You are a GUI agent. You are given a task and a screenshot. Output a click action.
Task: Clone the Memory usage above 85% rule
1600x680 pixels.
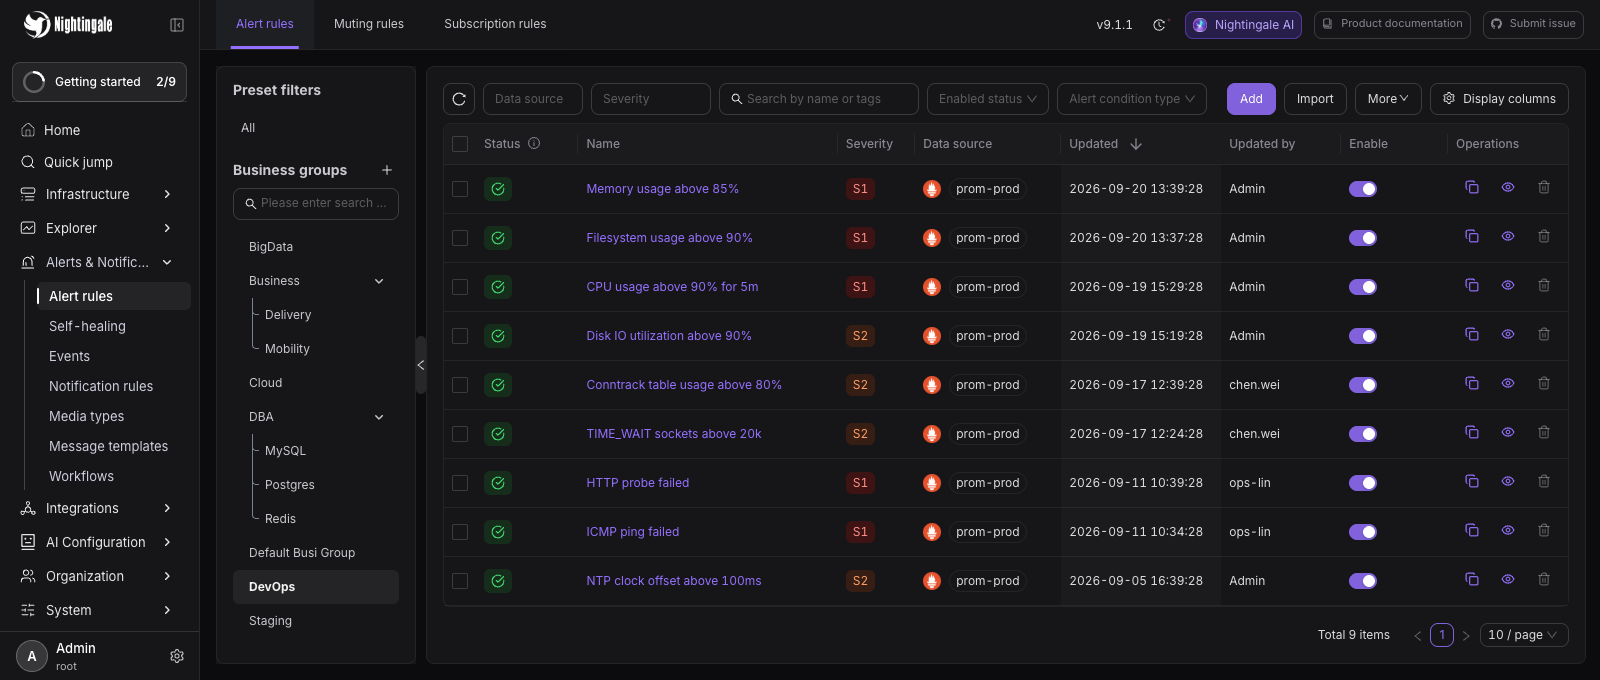click(x=1472, y=188)
